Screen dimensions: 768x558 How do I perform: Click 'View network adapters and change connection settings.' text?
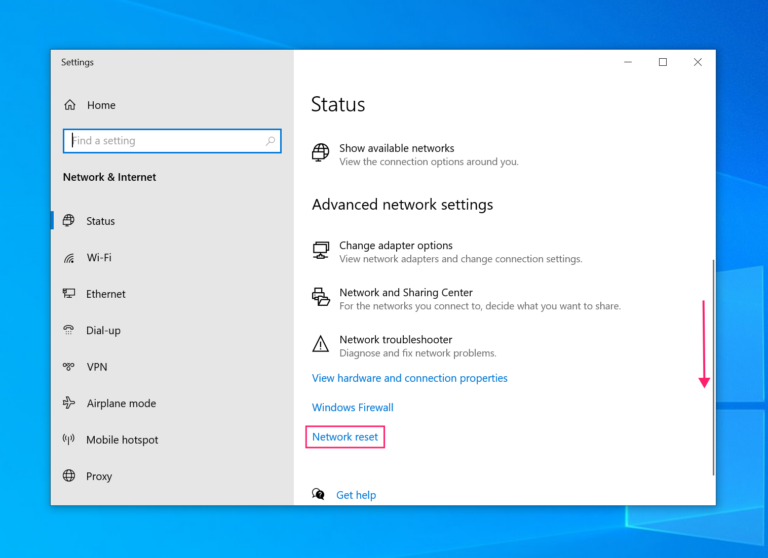click(x=460, y=259)
